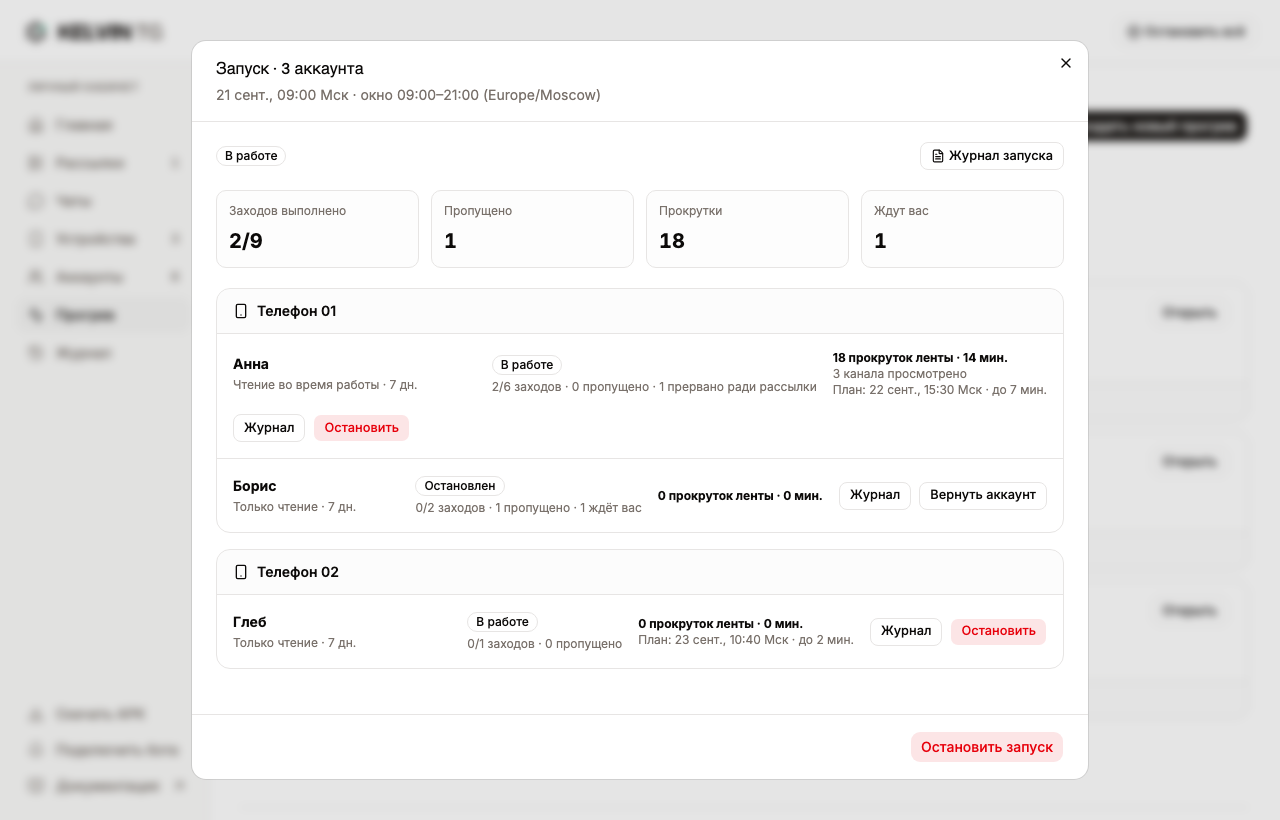Stop account Анна with Остановить

pyautogui.click(x=362, y=428)
